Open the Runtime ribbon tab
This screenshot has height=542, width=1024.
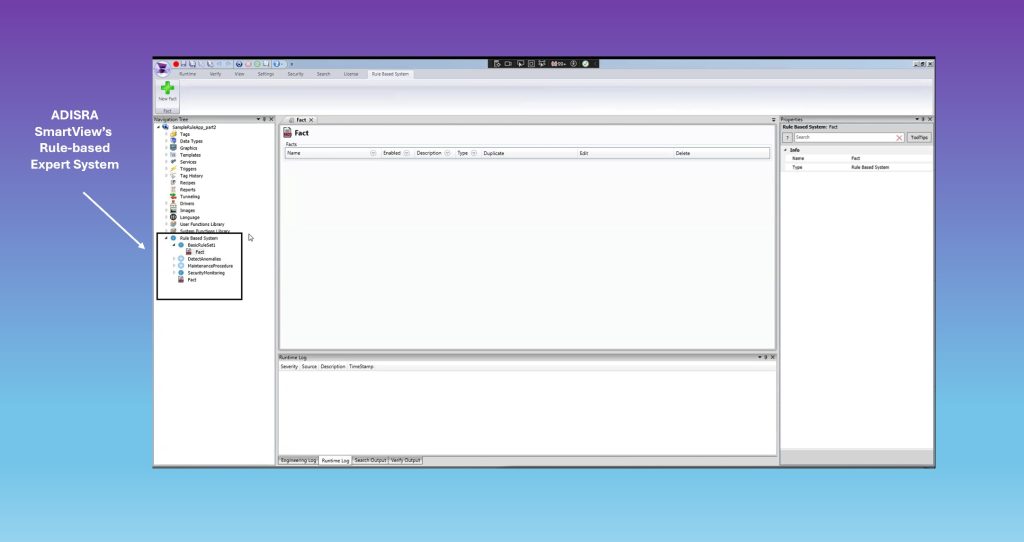click(187, 74)
